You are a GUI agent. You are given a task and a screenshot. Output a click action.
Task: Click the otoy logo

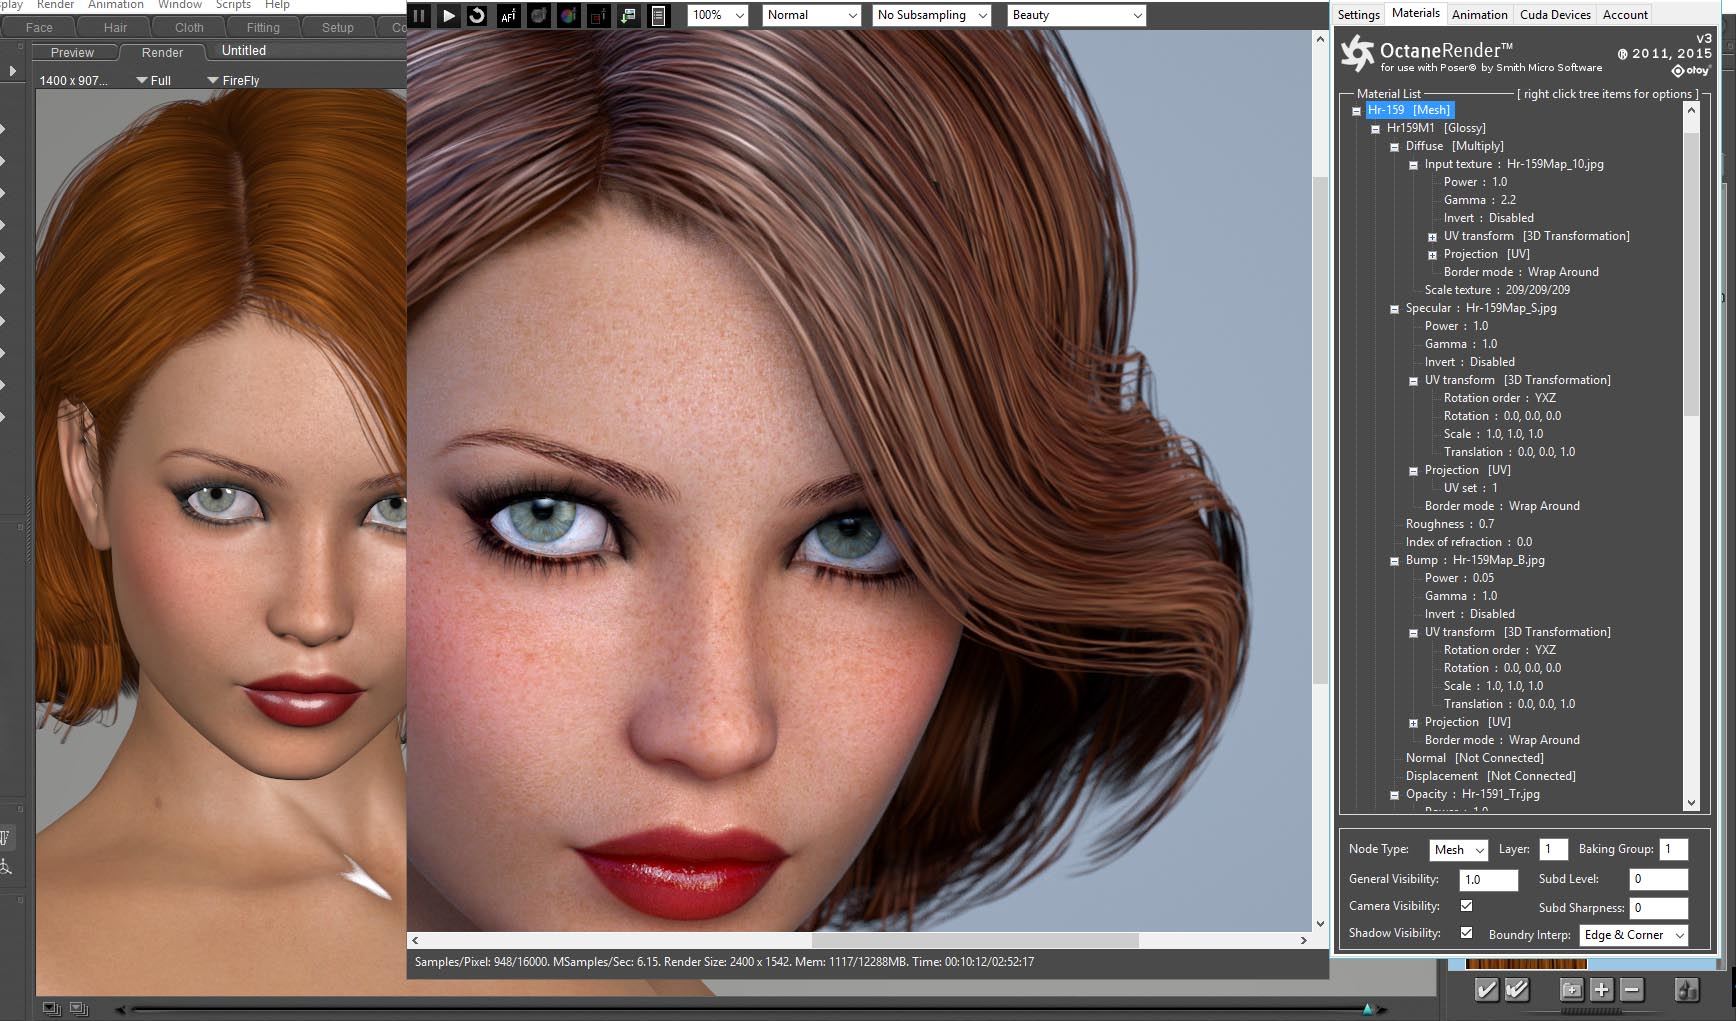1691,71
